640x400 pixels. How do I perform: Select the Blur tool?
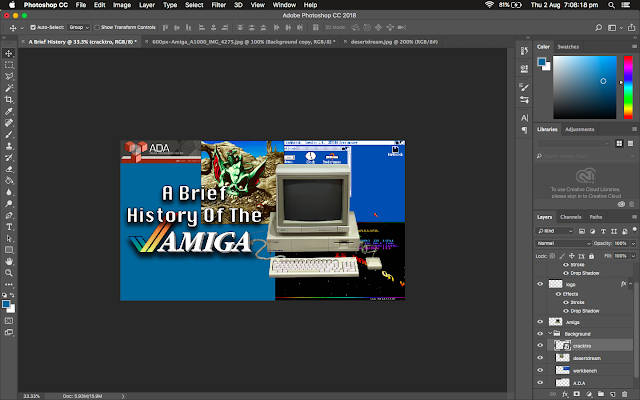tap(9, 192)
